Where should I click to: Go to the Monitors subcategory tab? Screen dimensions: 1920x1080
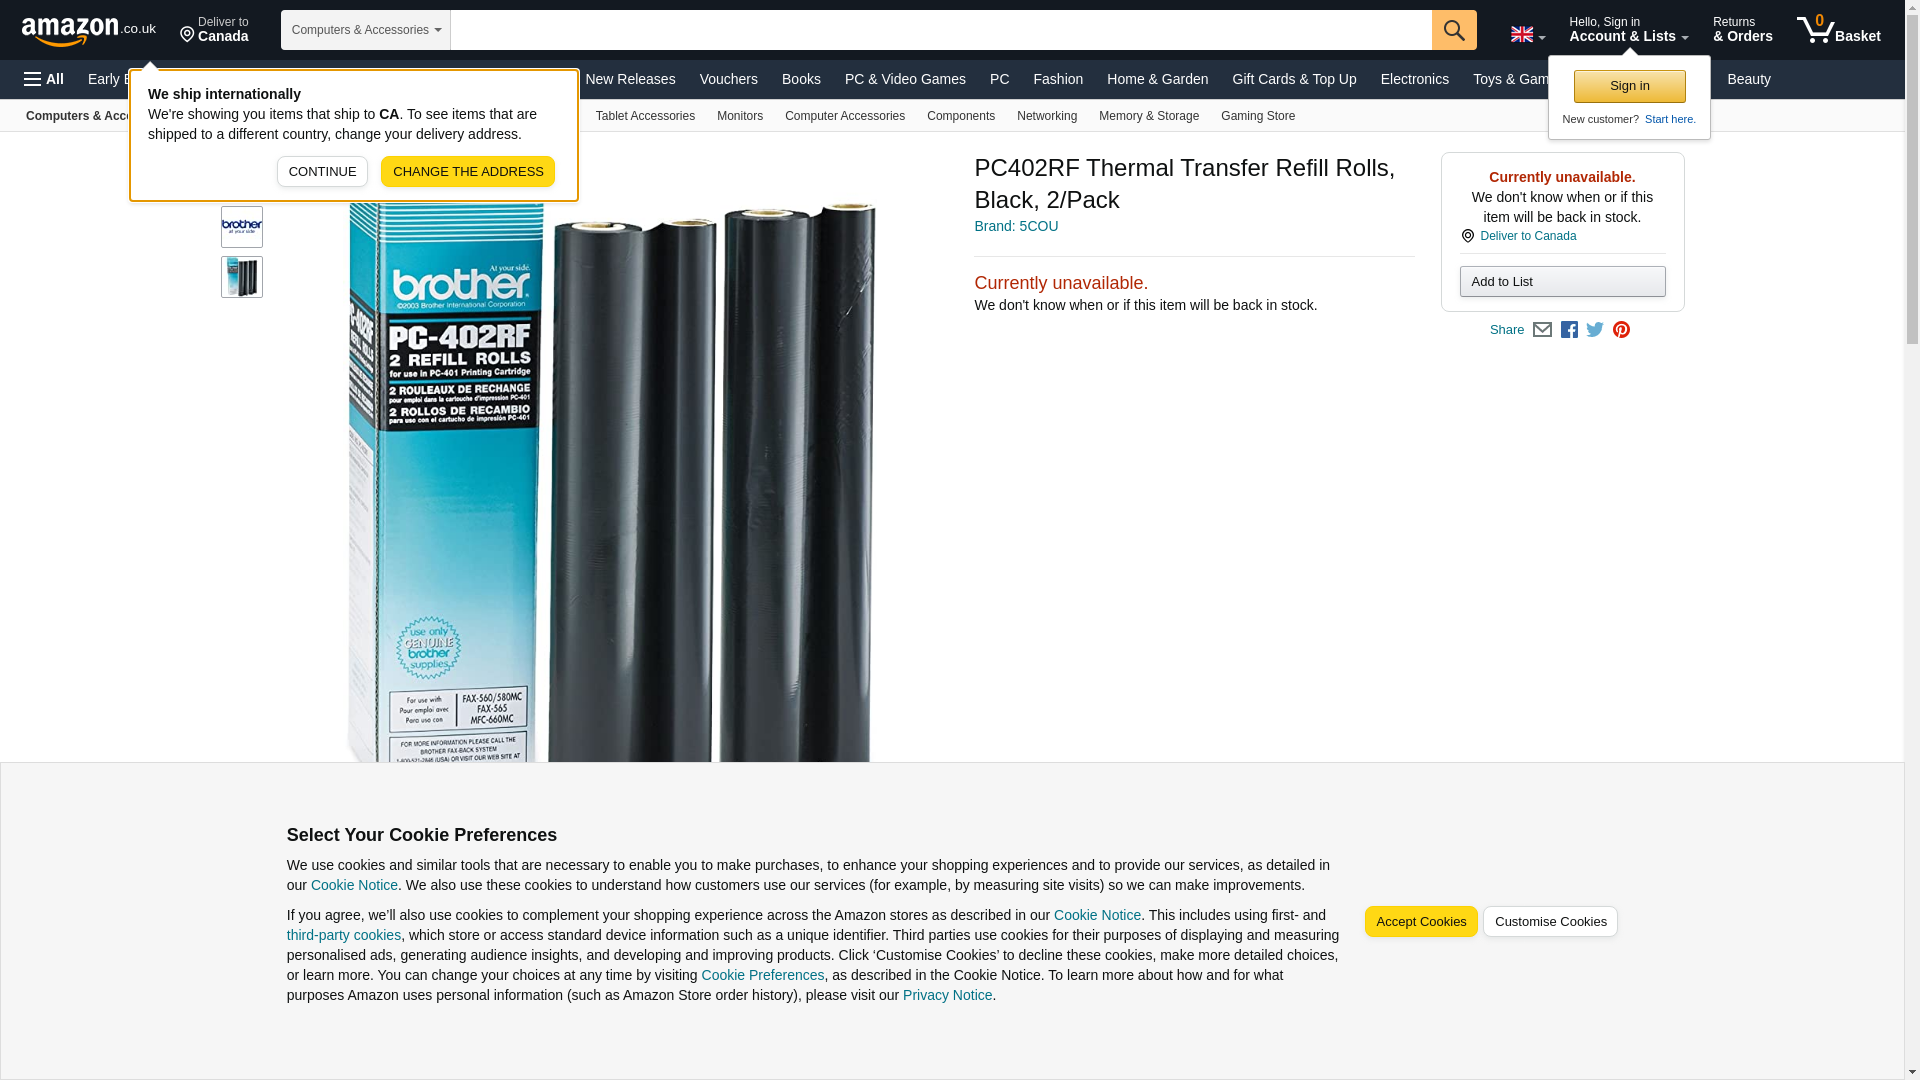tap(740, 116)
